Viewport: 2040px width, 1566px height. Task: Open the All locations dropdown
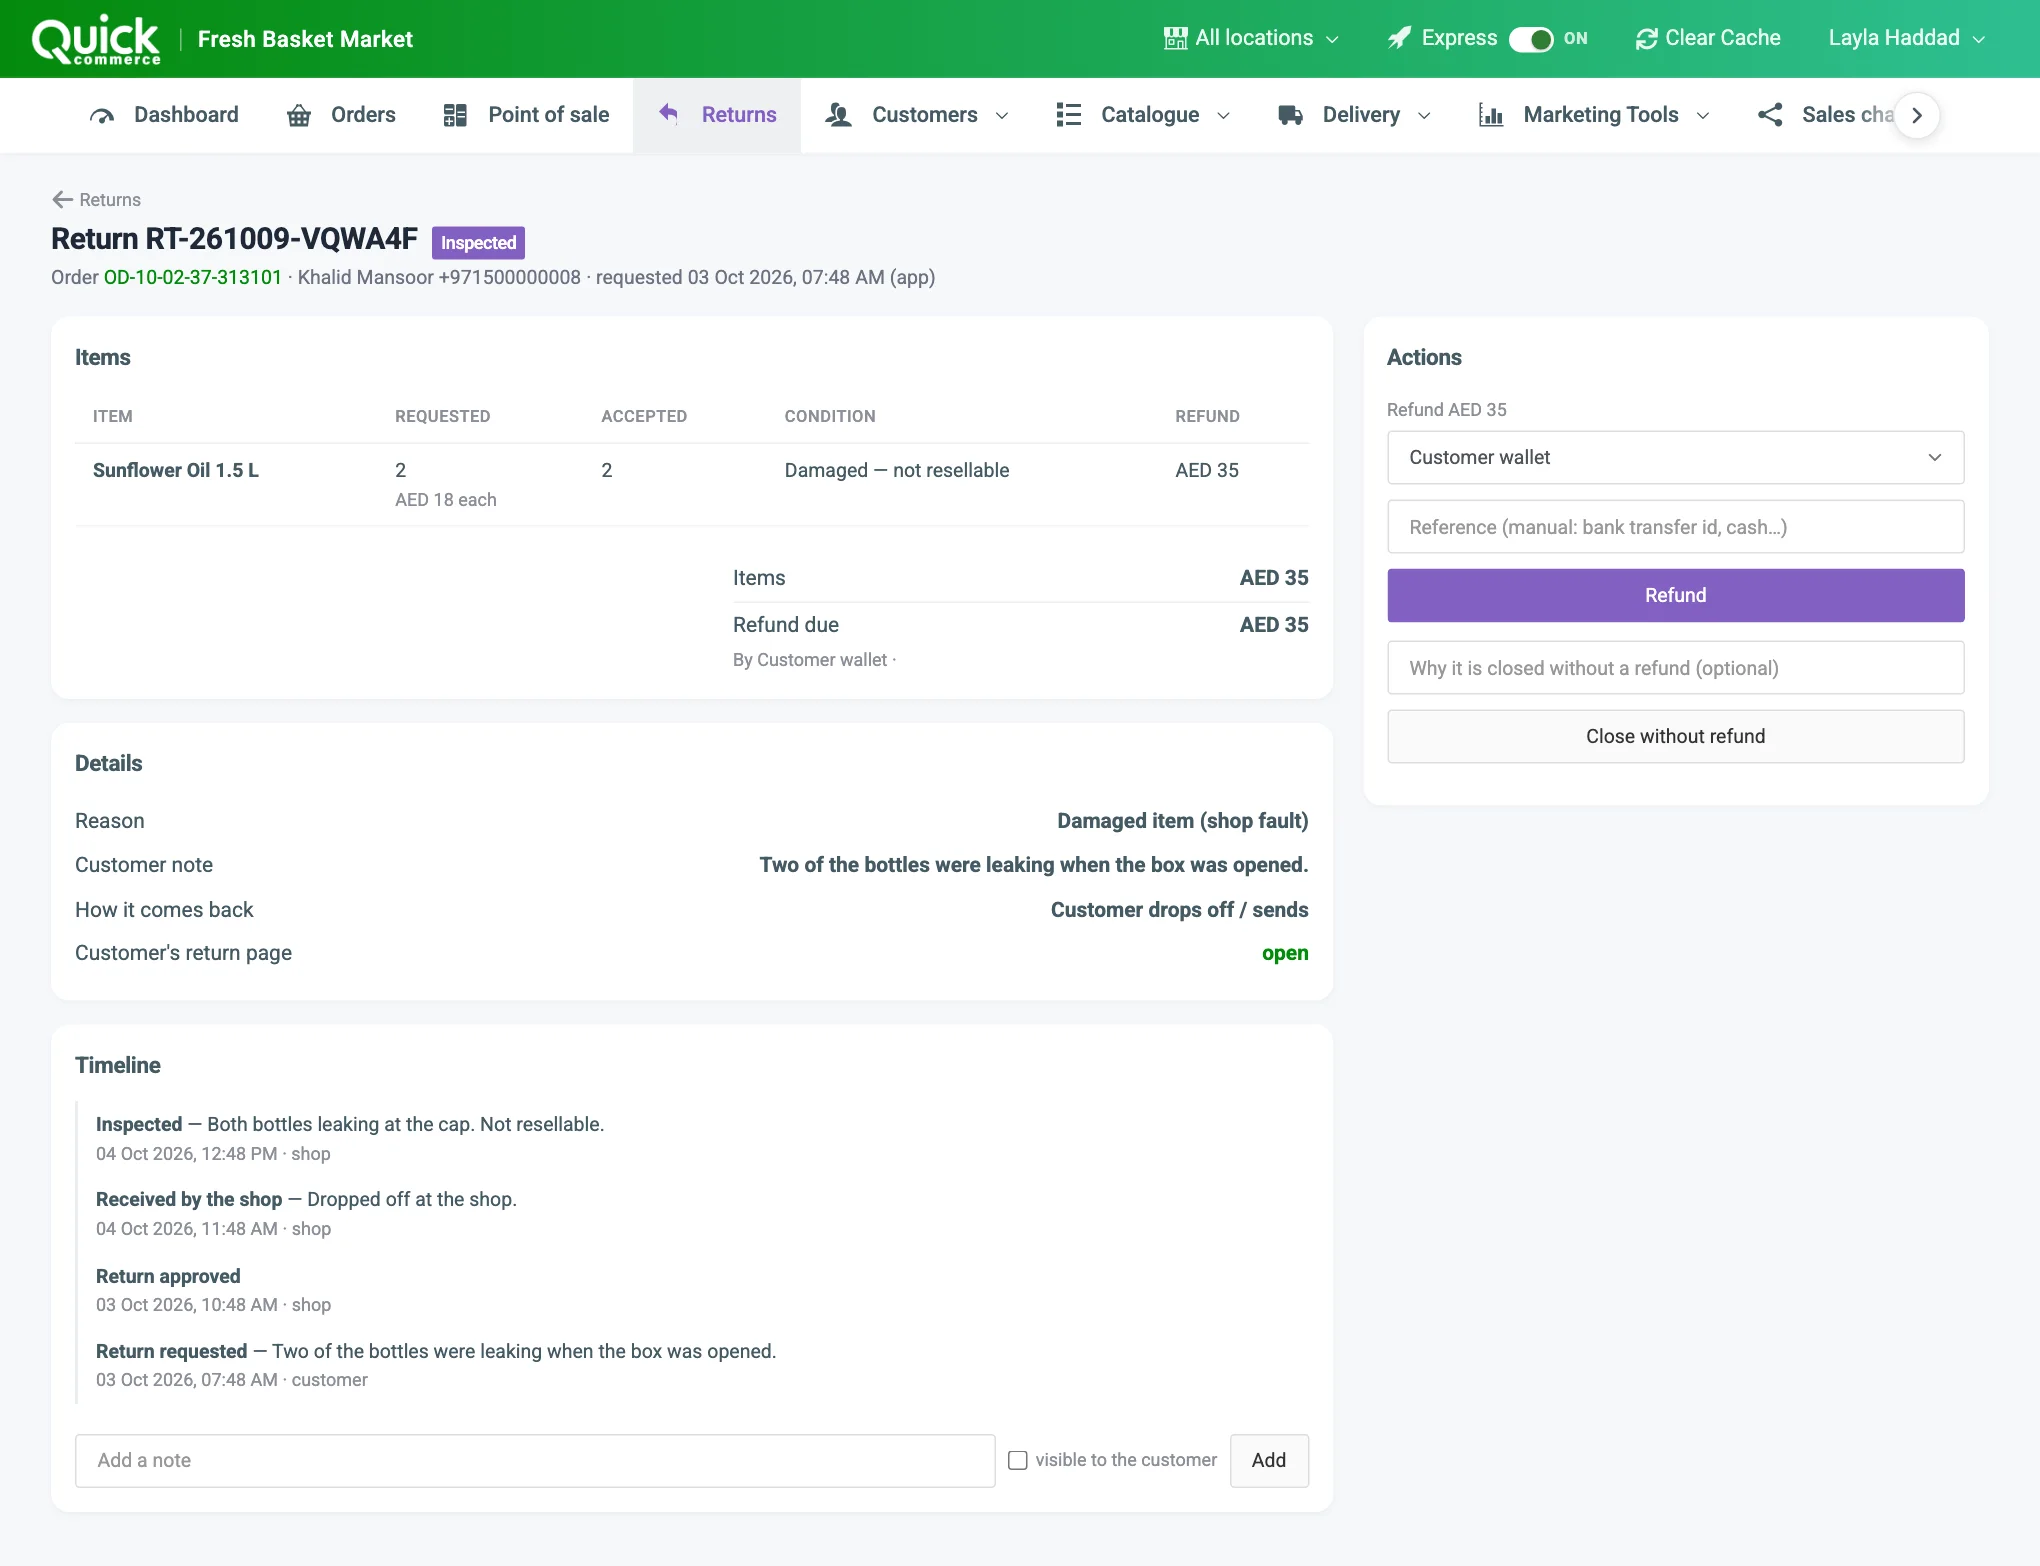[1251, 38]
